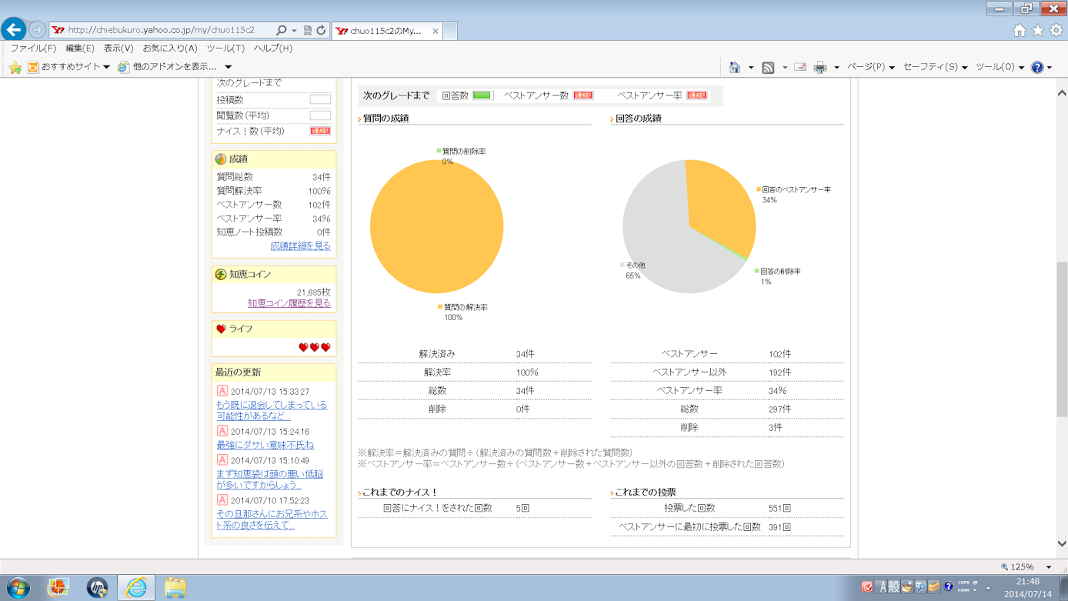Open the 編集(E) menu
This screenshot has height=601, width=1068.
click(80, 48)
